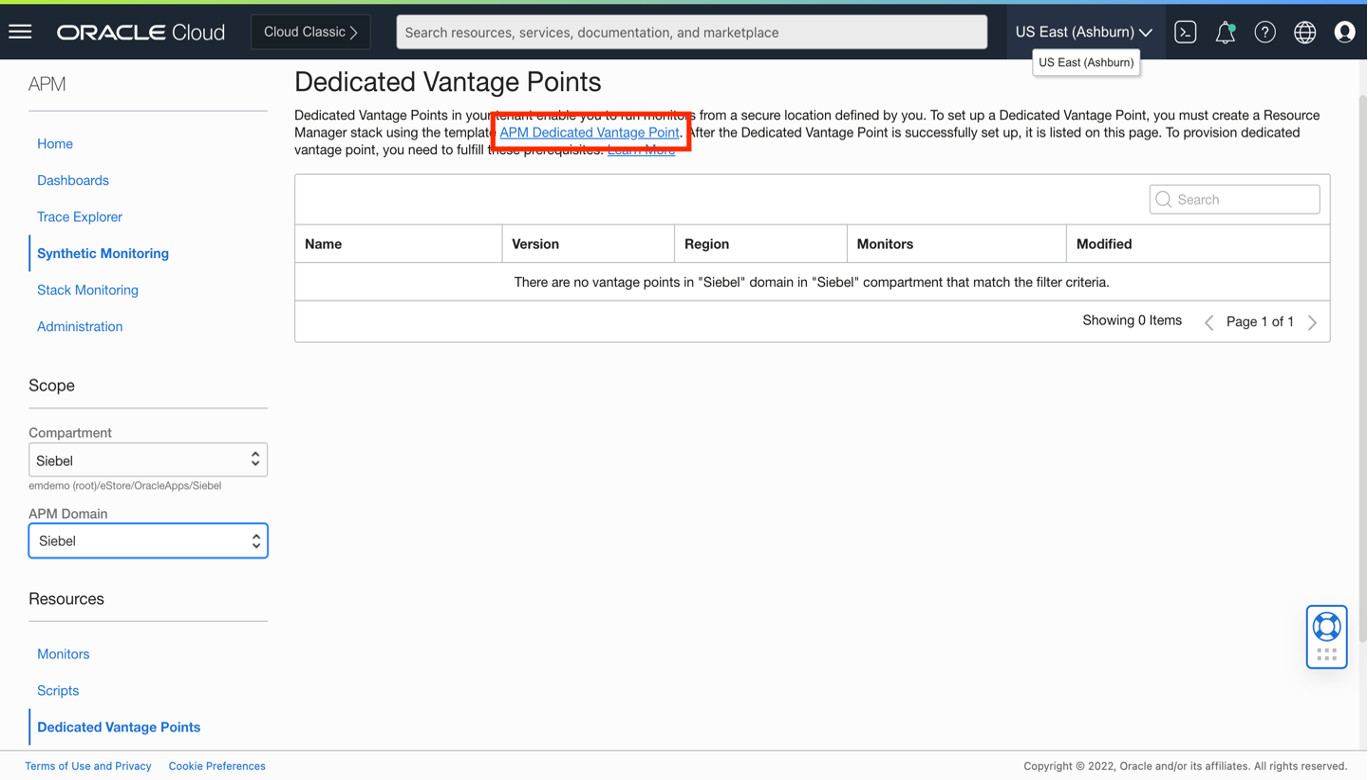Click the 'Page 1 of 1' pagination text
The width and height of the screenshot is (1368, 780).
1260,322
